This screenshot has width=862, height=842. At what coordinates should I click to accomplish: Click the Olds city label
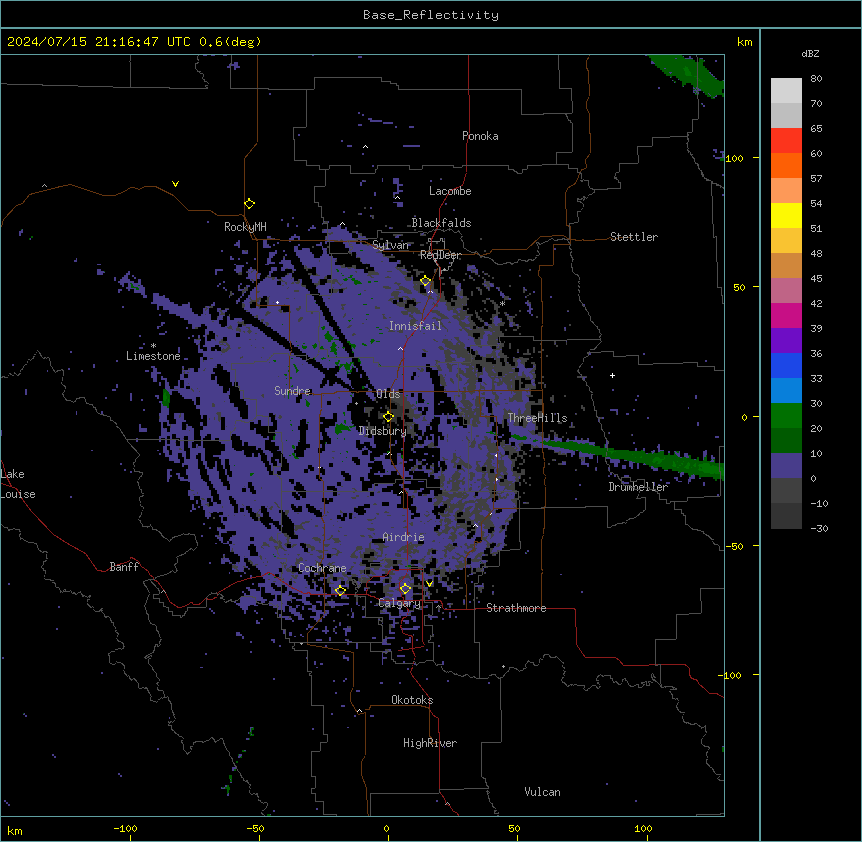(x=388, y=394)
